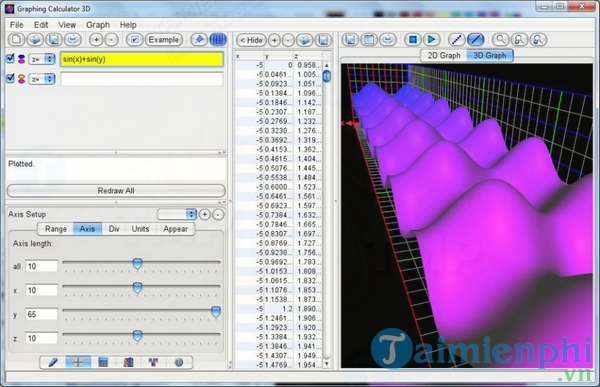This screenshot has height=387, width=600.
Task: Stop graph rotation with the square stop icon
Action: (x=412, y=39)
